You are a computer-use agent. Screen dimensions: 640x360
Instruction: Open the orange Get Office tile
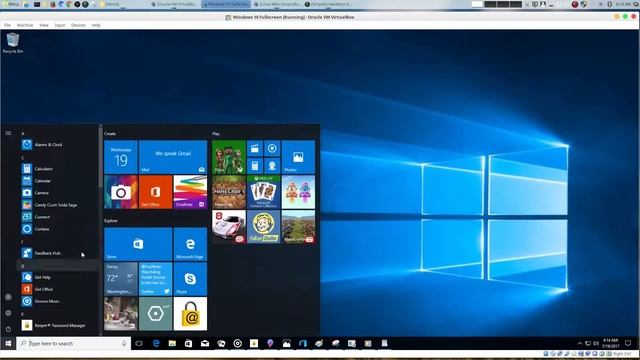point(156,192)
